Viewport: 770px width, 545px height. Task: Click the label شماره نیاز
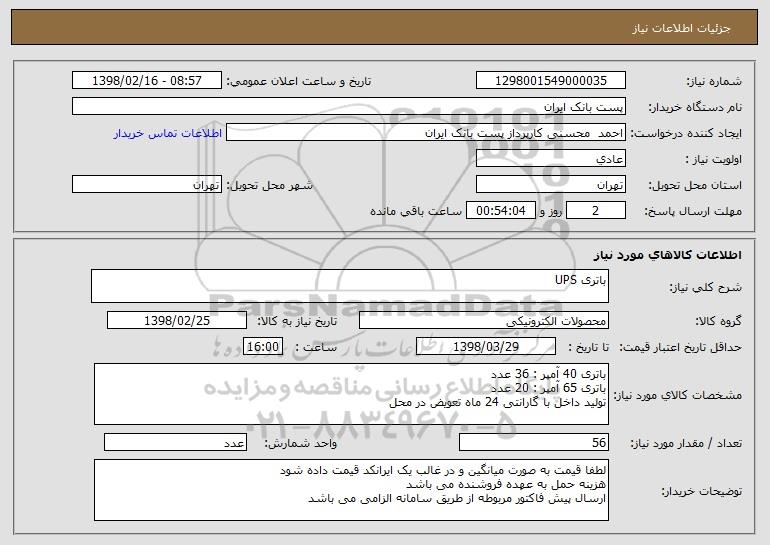(714, 82)
